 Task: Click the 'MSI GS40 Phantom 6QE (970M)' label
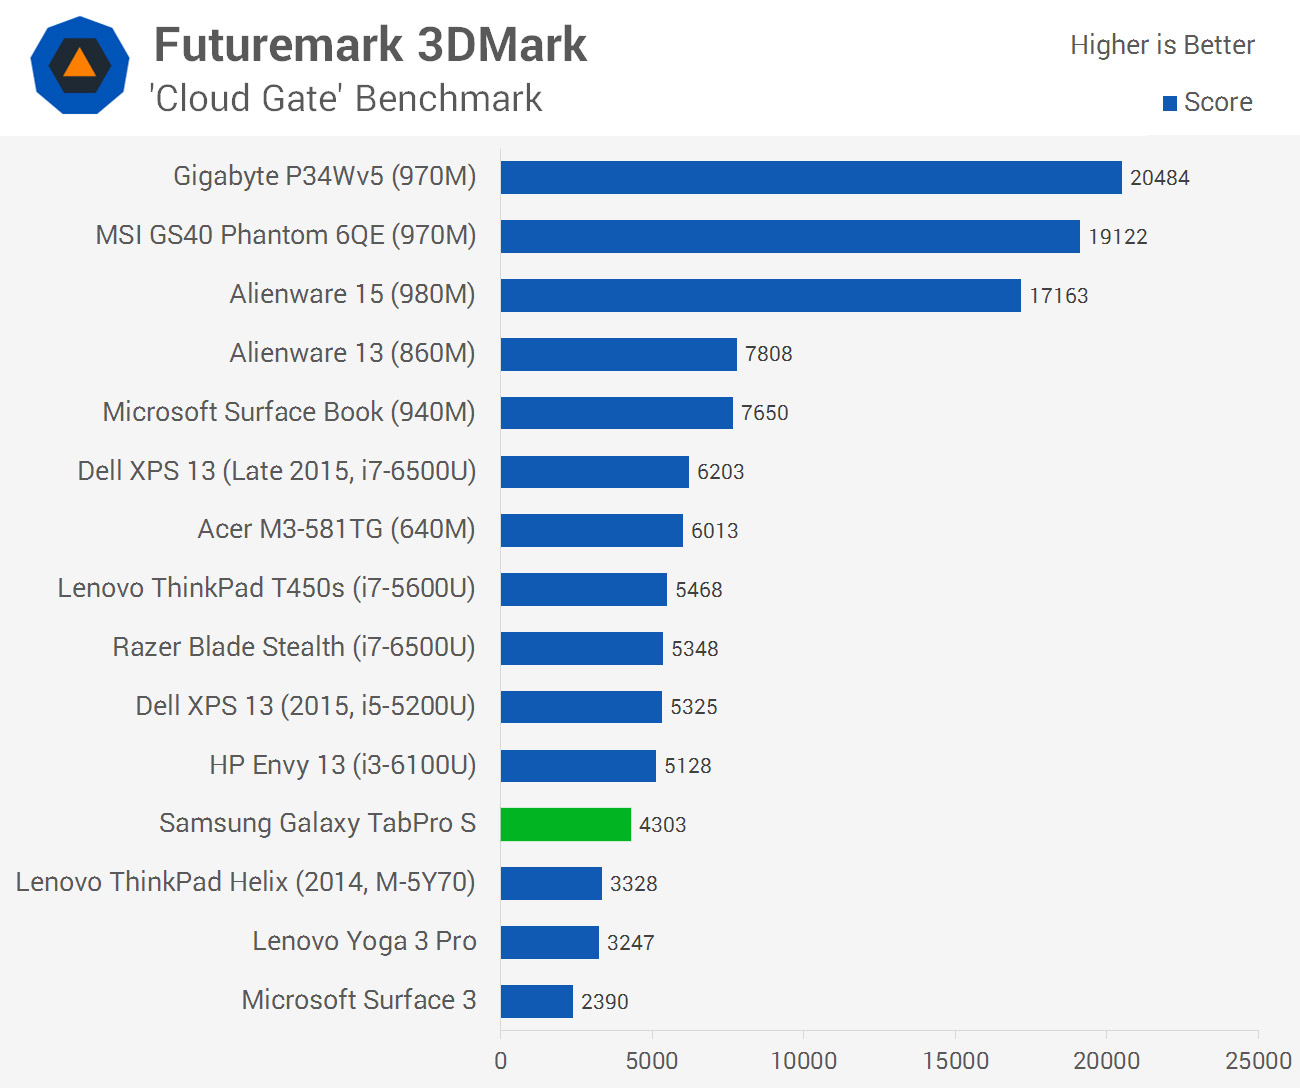pyautogui.click(x=286, y=235)
